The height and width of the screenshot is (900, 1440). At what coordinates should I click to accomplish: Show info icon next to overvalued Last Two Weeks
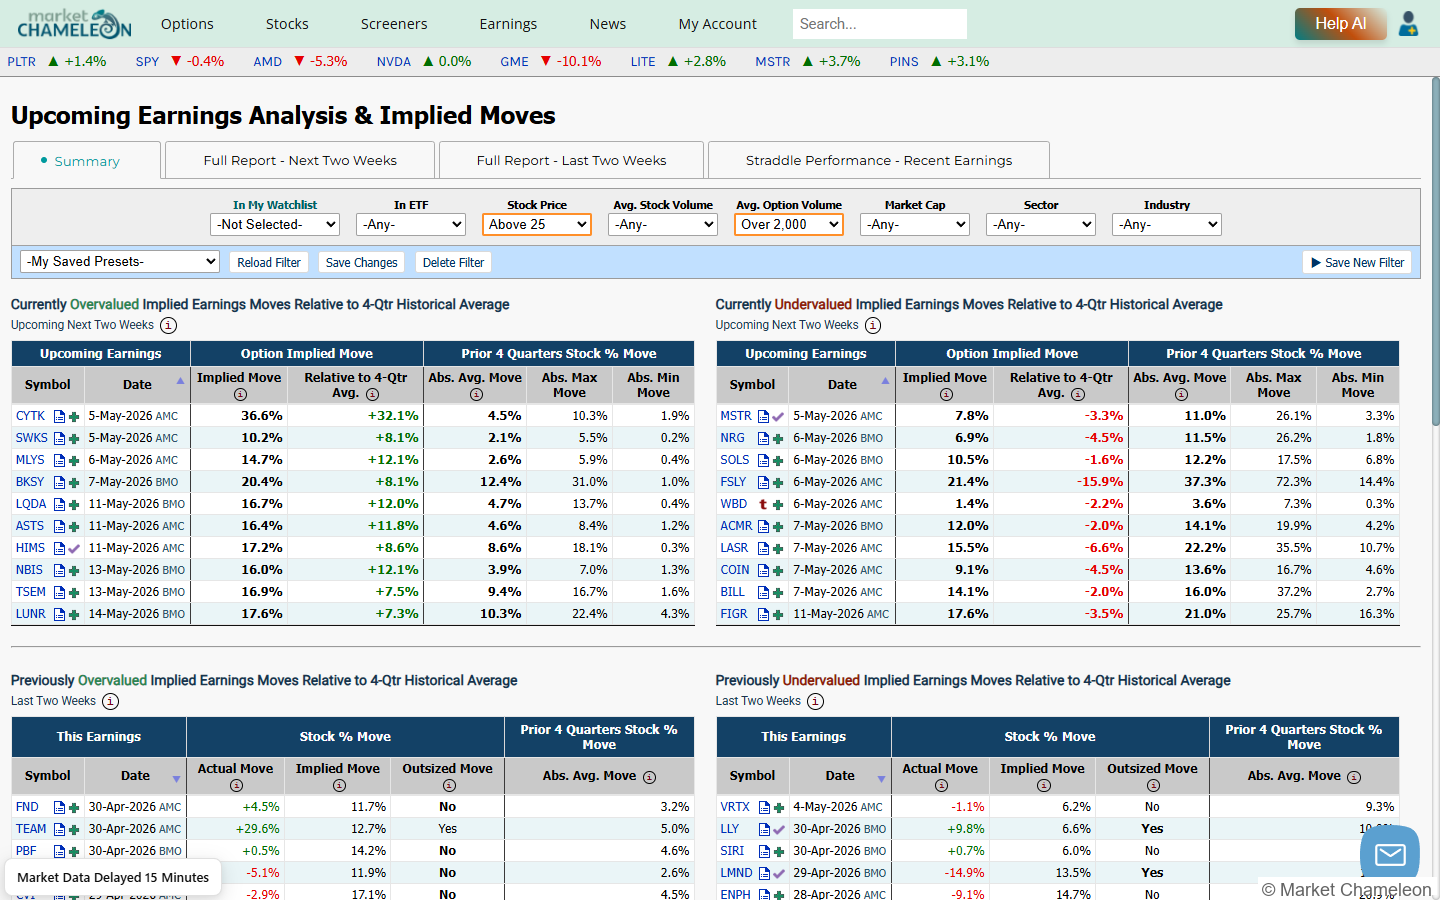point(111,701)
